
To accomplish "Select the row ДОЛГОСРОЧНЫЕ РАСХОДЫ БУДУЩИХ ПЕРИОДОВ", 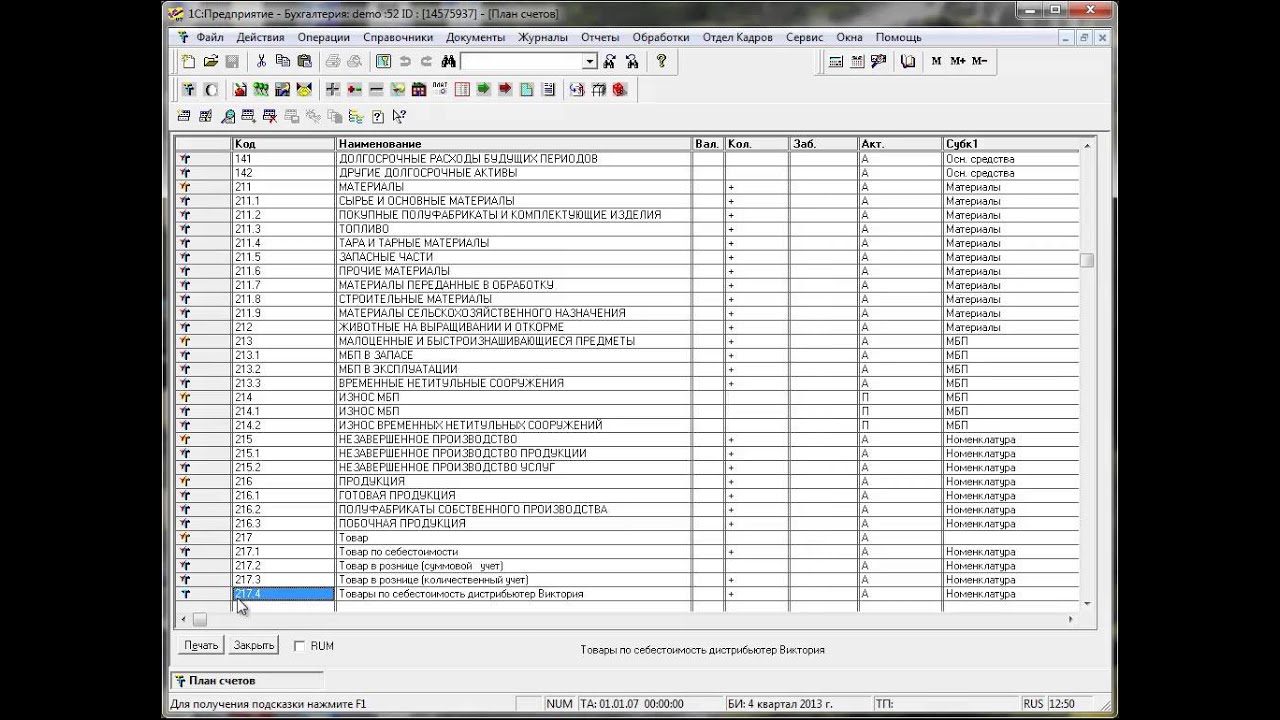I will 628,159.
